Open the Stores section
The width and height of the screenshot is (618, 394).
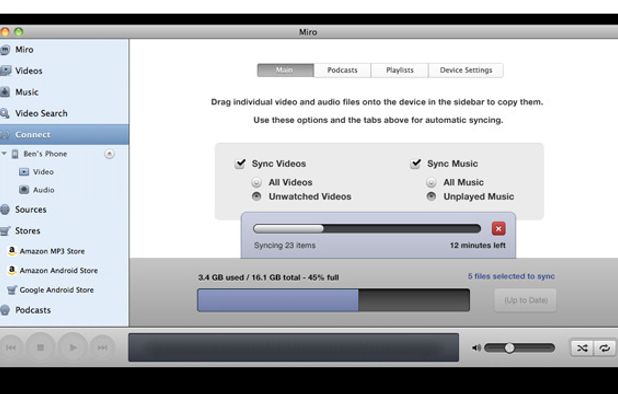click(x=63, y=231)
